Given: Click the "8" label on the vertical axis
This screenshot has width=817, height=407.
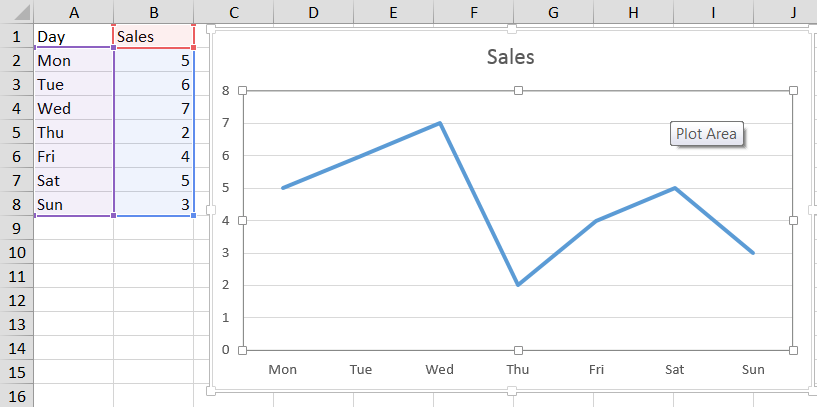Looking at the screenshot, I should (x=226, y=91).
